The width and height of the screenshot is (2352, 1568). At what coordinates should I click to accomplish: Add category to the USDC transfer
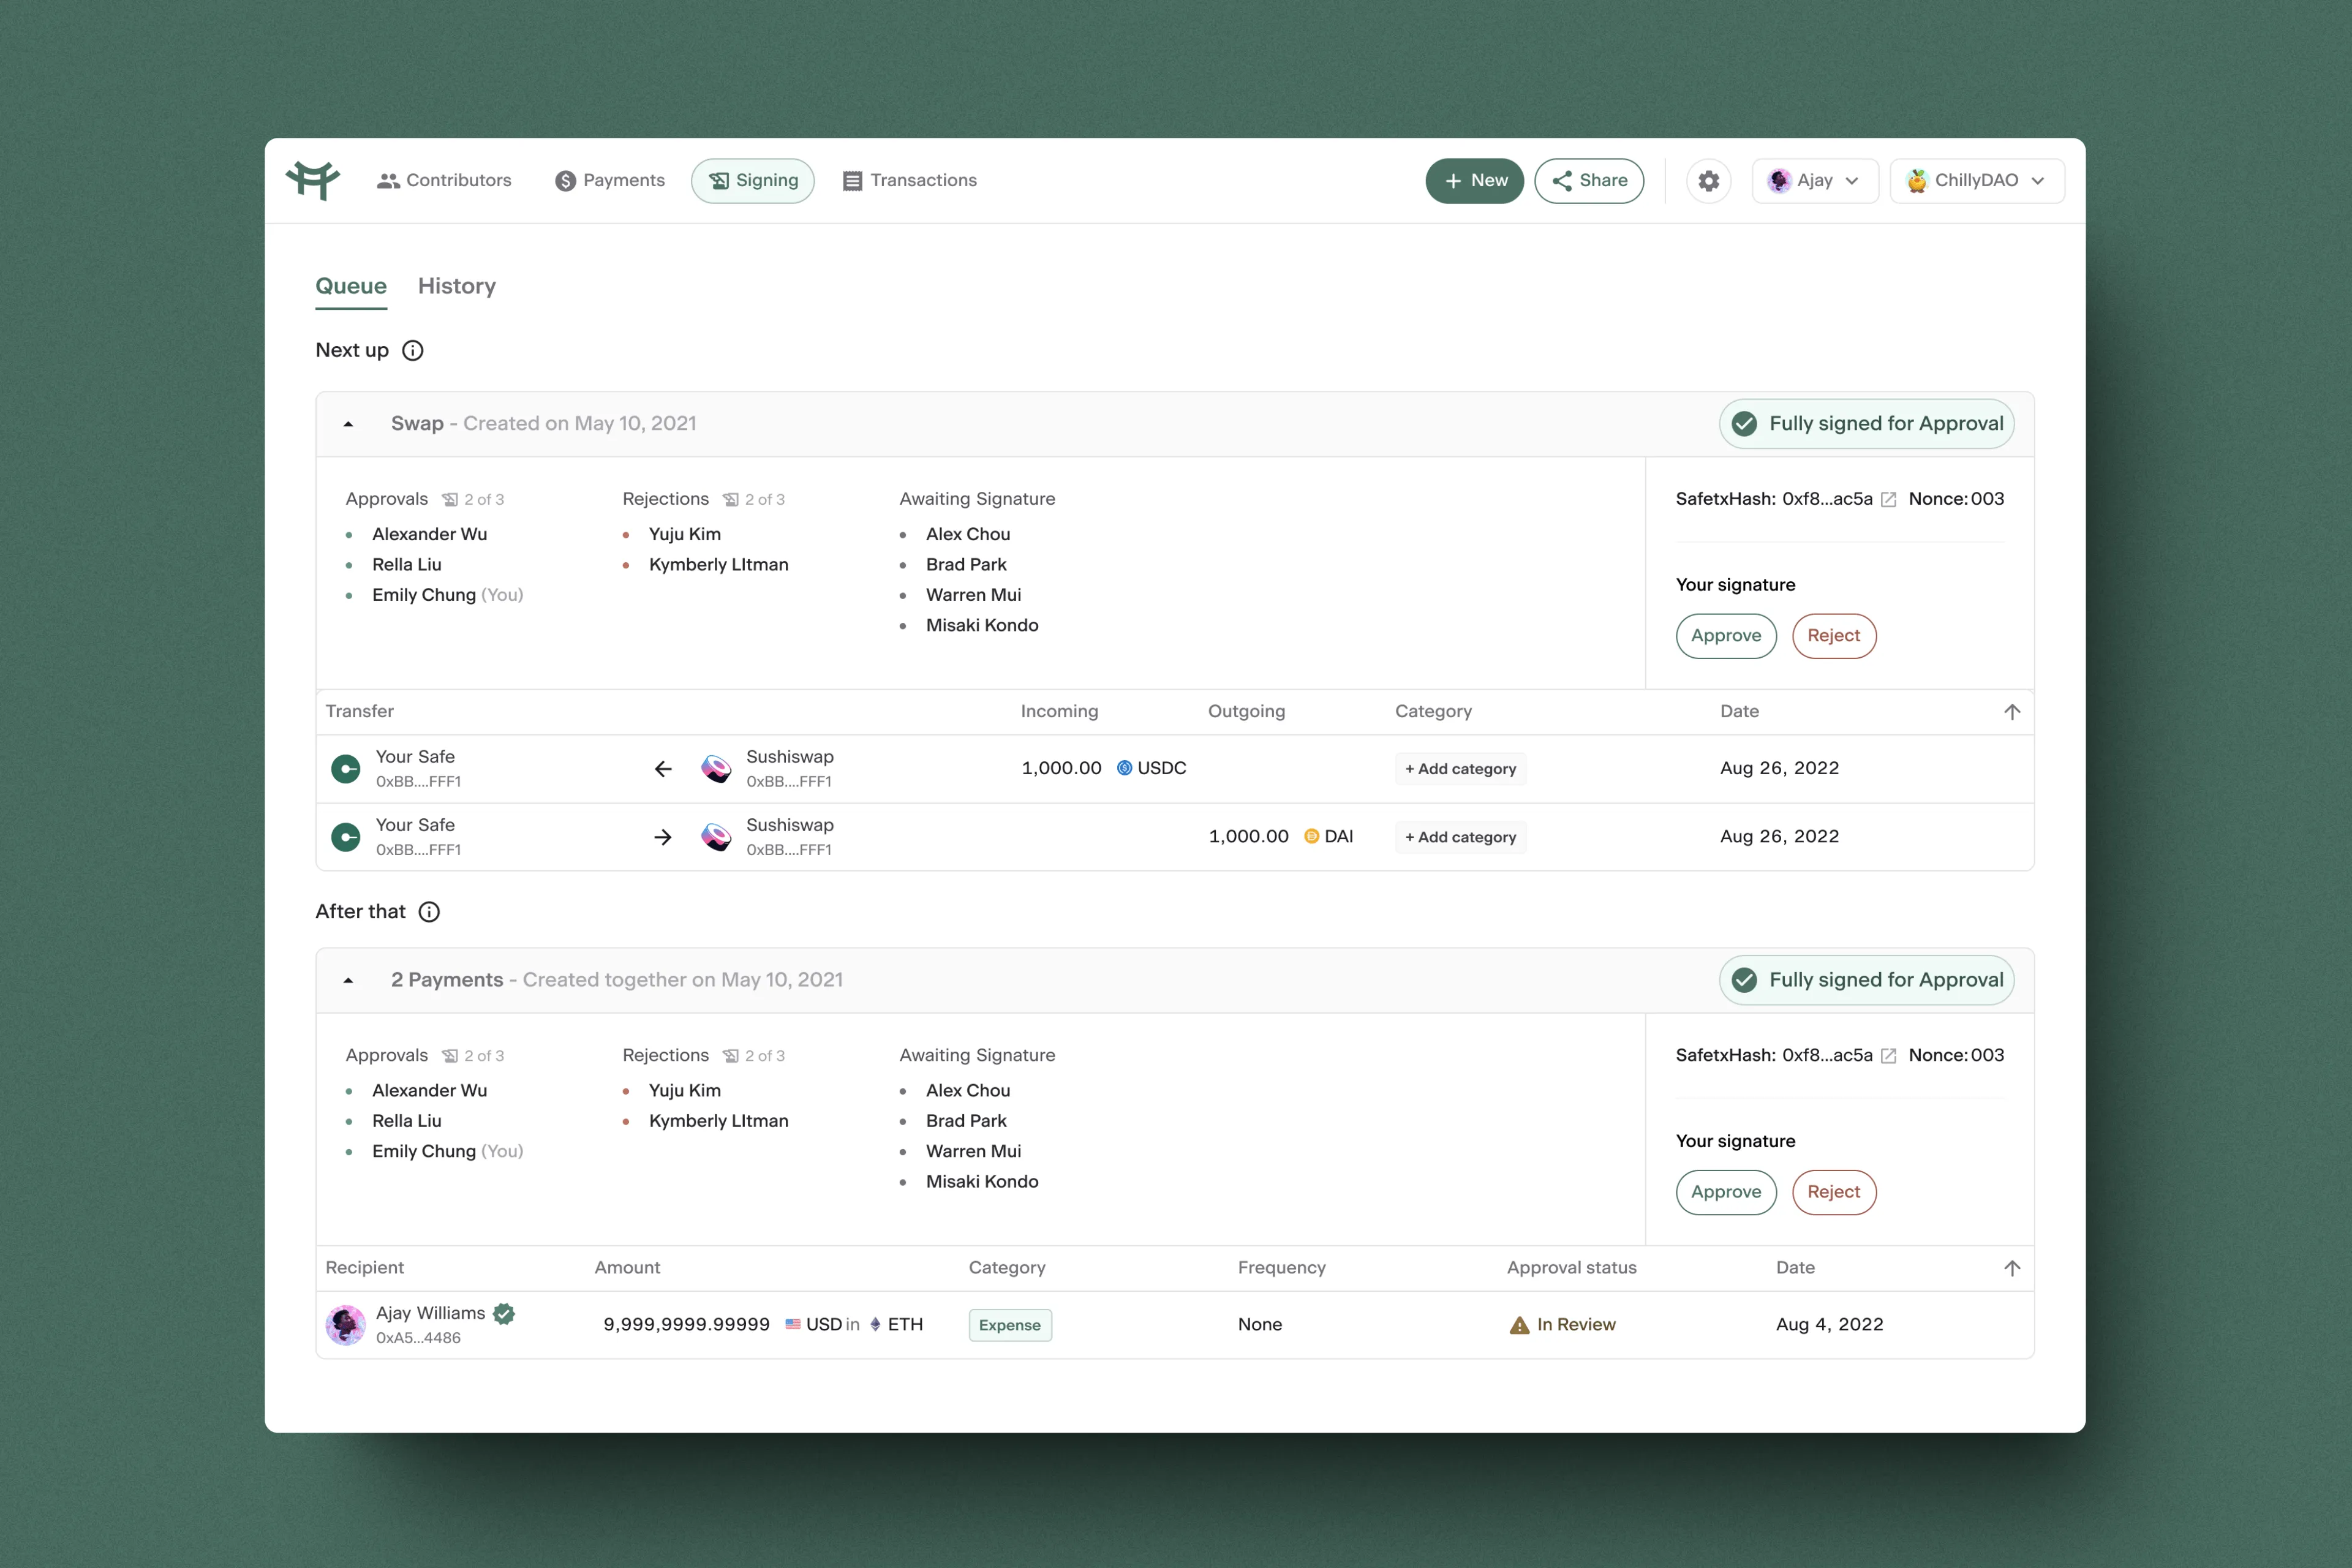point(1460,769)
